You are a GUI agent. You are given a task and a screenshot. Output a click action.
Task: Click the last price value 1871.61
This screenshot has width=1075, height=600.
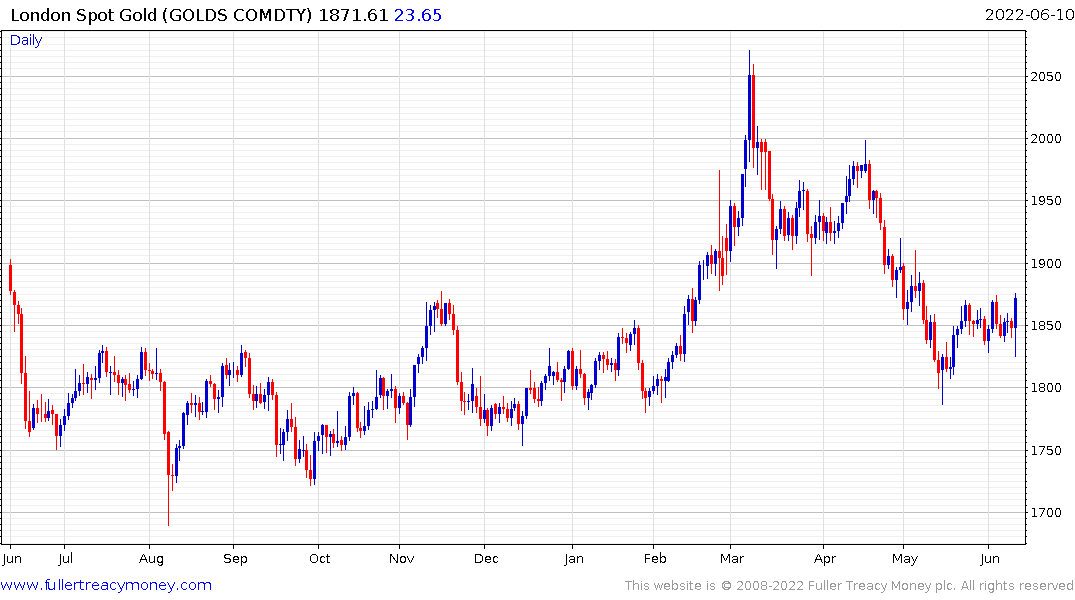(x=353, y=15)
